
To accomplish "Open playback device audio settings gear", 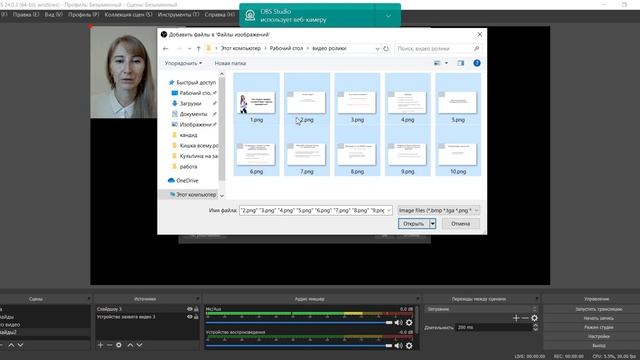I will pyautogui.click(x=409, y=346).
